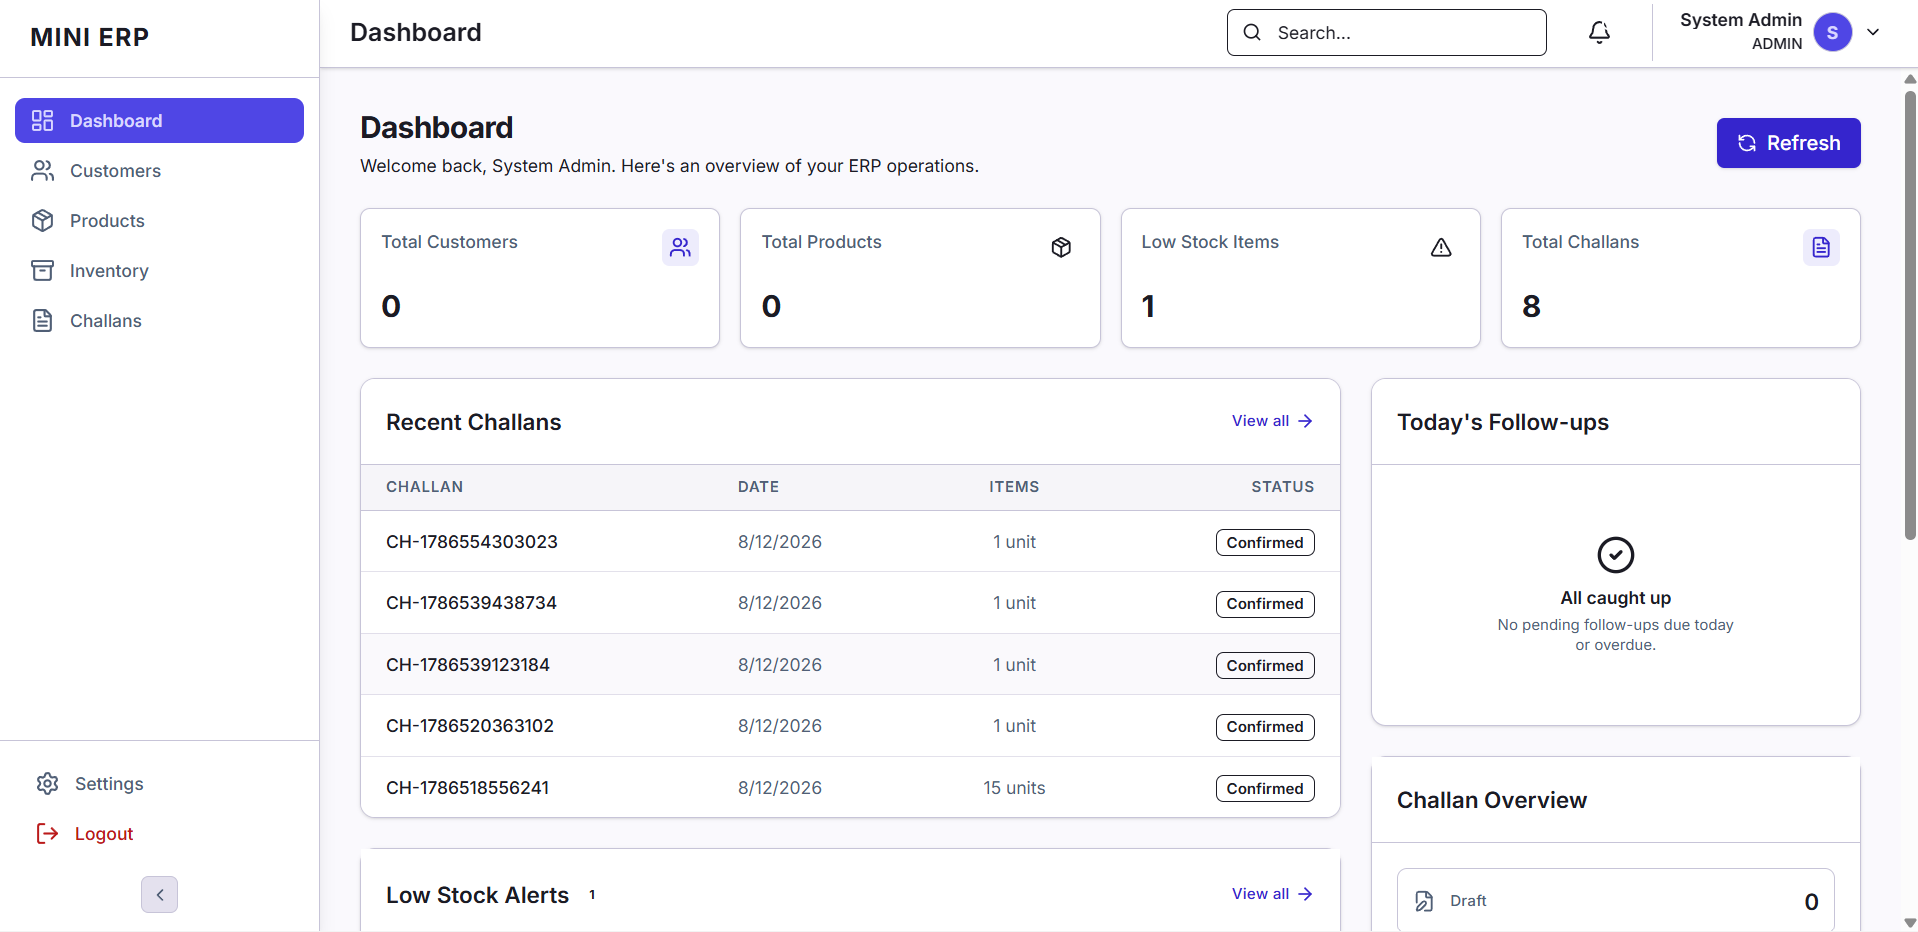Click the Low Stock Items warning icon
The image size is (1918, 932).
tap(1441, 247)
